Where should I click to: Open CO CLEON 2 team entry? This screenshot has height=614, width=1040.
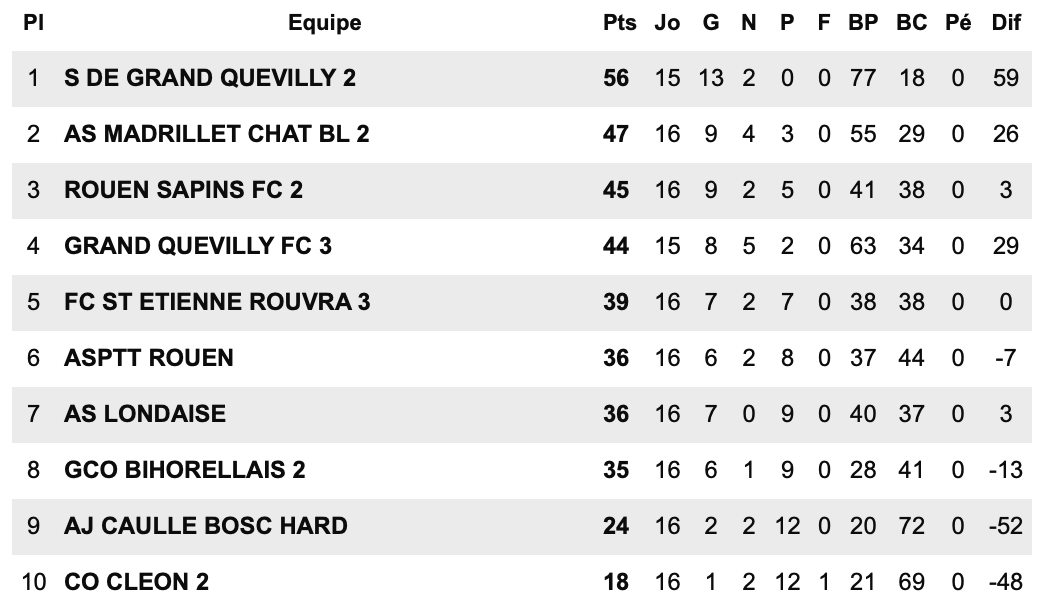pos(136,582)
